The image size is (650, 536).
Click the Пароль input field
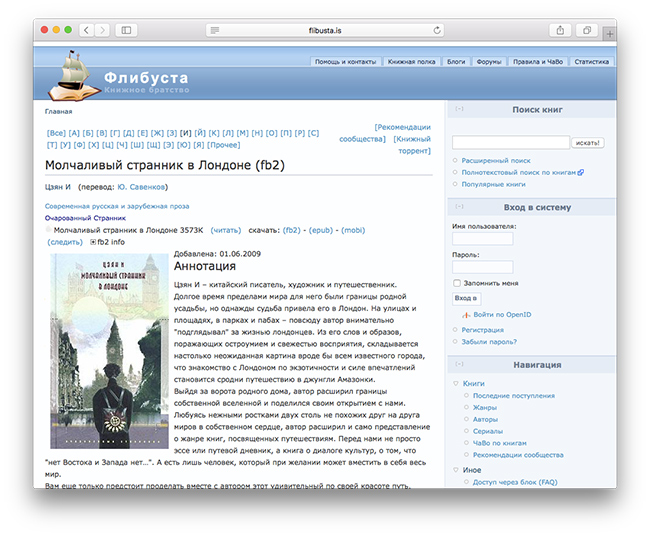(483, 267)
